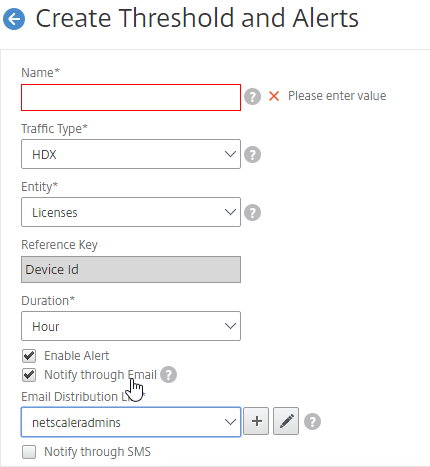Change the Duration dropdown from Hour

[x=131, y=326]
